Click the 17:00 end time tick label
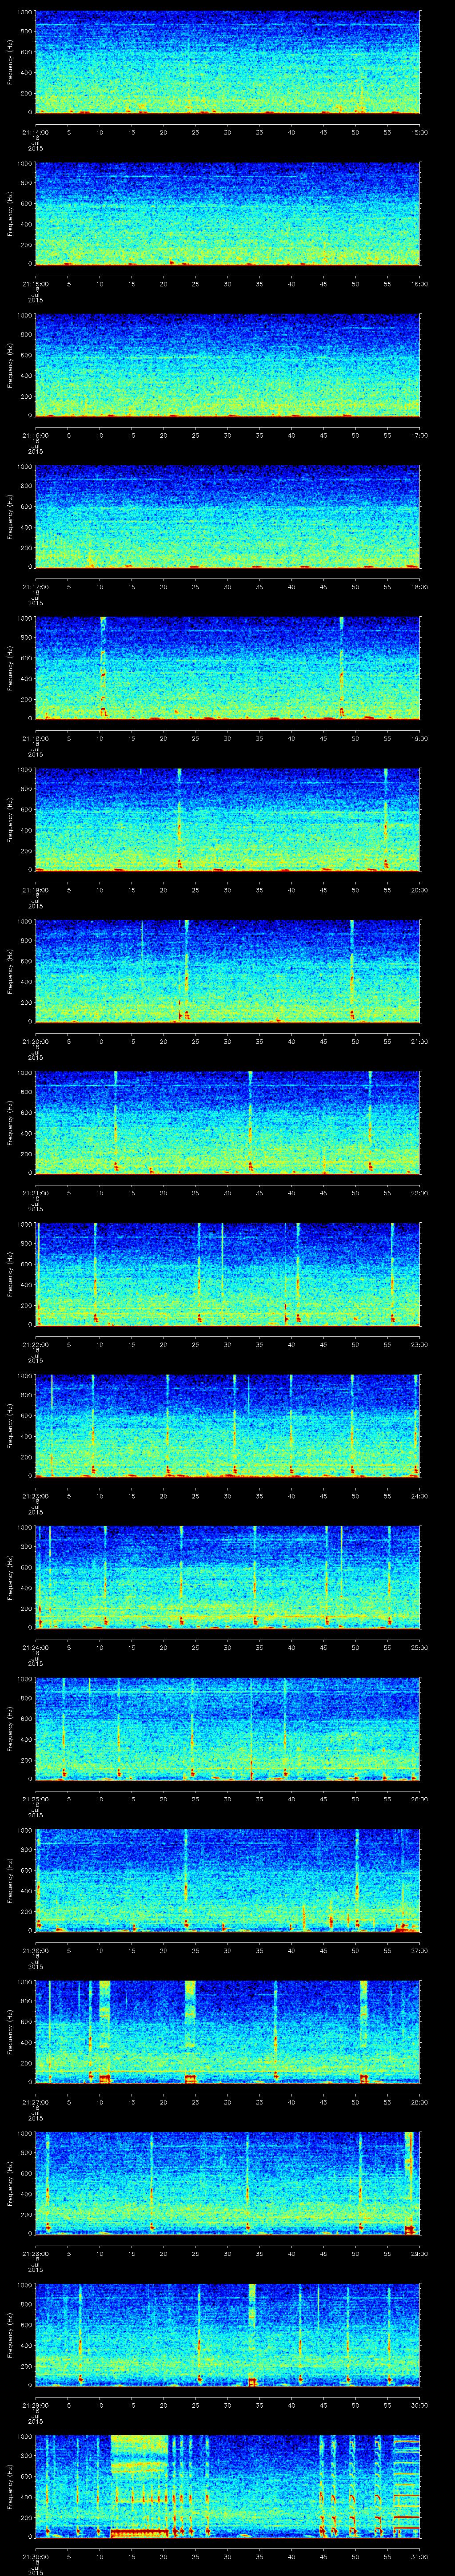455x2576 pixels. point(419,435)
